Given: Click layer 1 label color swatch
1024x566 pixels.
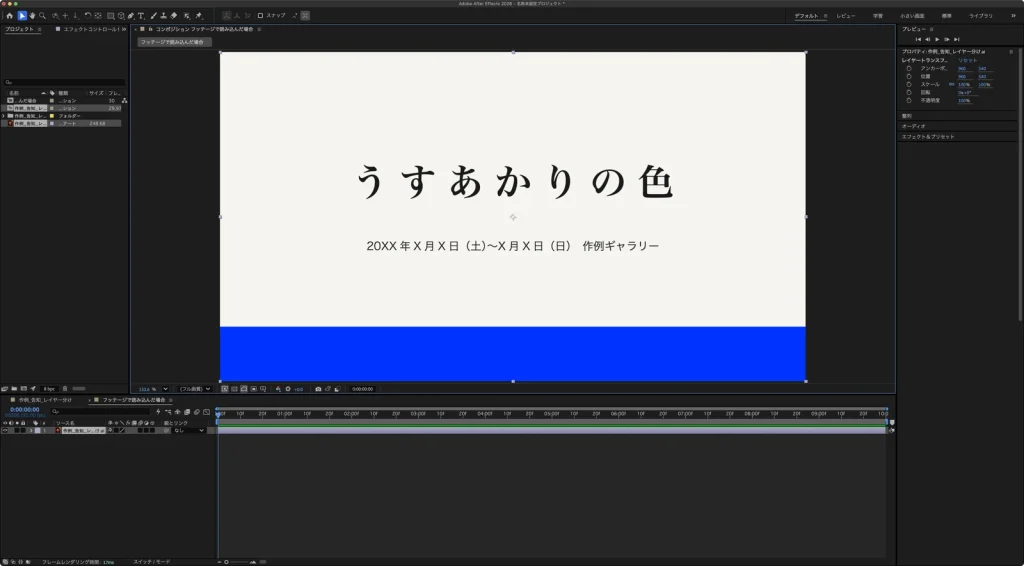Looking at the screenshot, I should tap(37, 431).
